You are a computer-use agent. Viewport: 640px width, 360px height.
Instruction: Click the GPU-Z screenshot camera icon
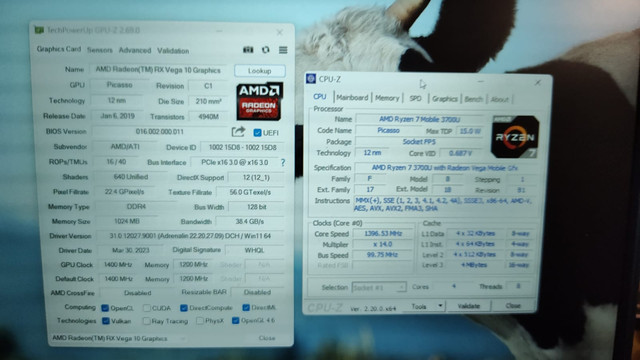pos(248,50)
